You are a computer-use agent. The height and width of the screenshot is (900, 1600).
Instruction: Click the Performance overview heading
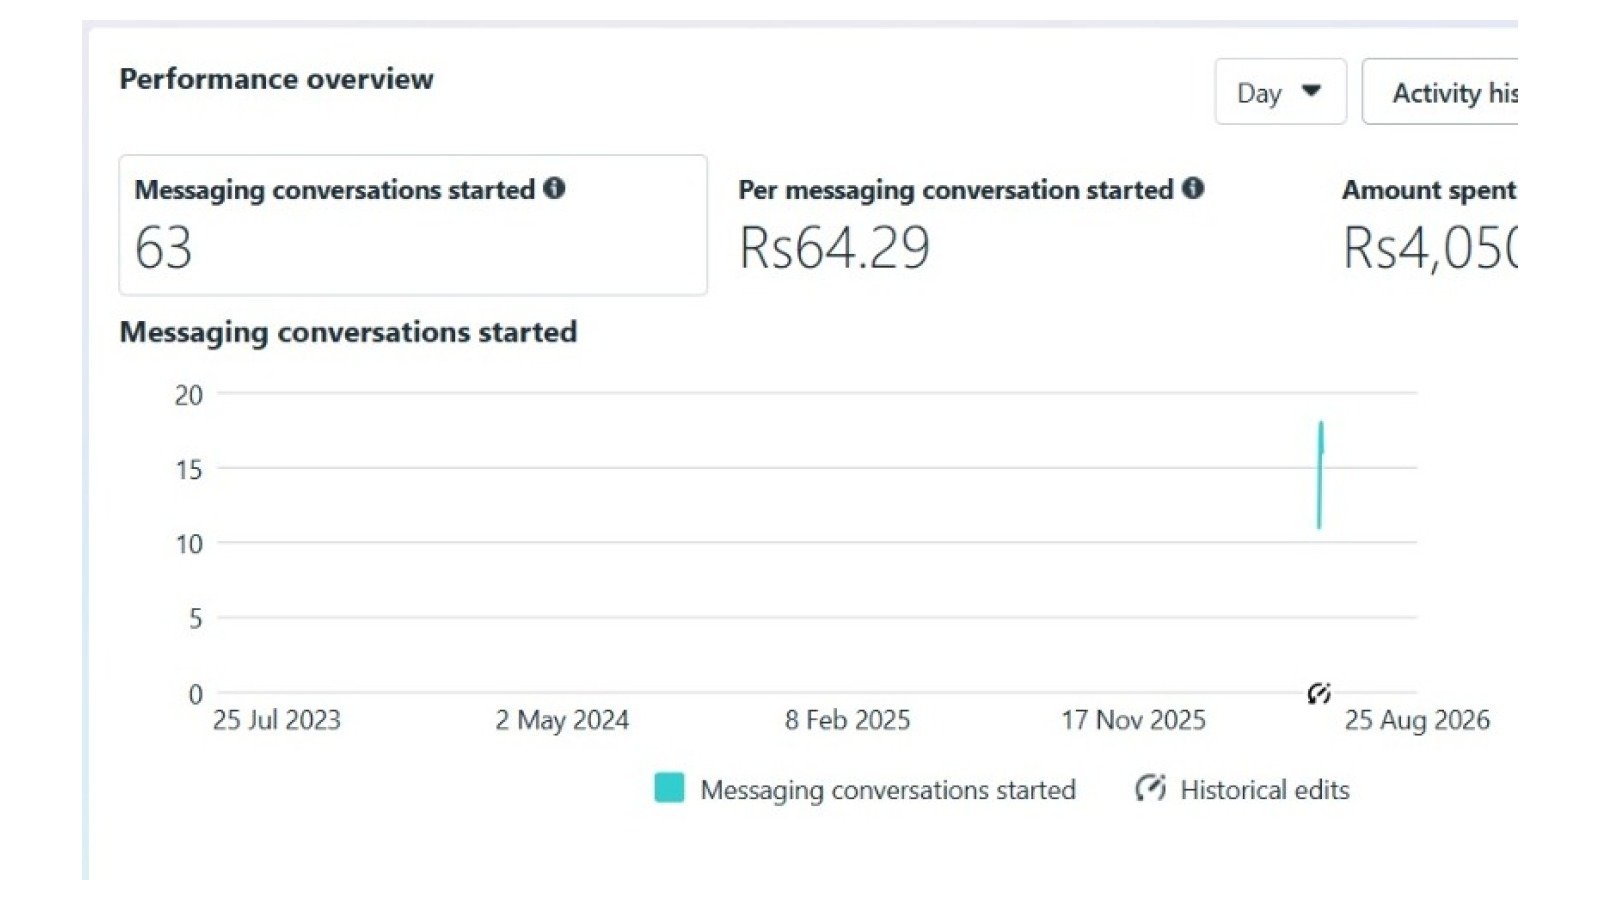pos(276,79)
